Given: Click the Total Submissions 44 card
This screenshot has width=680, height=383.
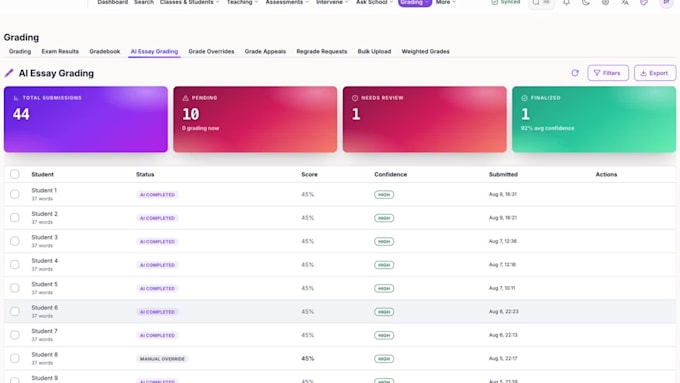Looking at the screenshot, I should 86,119.
